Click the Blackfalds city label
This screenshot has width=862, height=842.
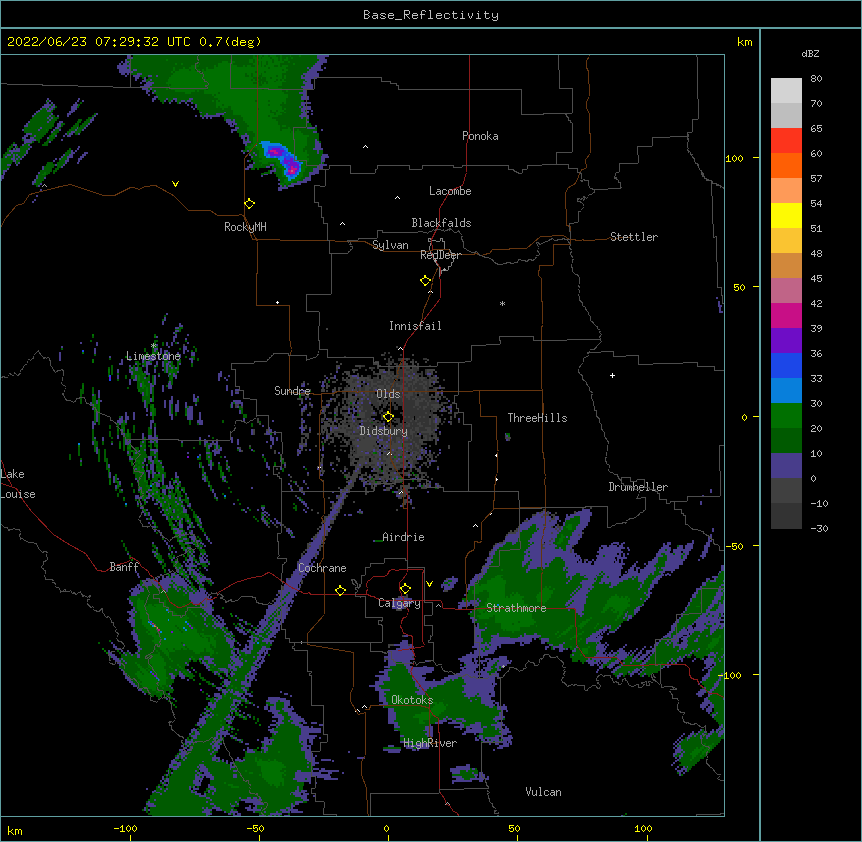click(x=441, y=223)
